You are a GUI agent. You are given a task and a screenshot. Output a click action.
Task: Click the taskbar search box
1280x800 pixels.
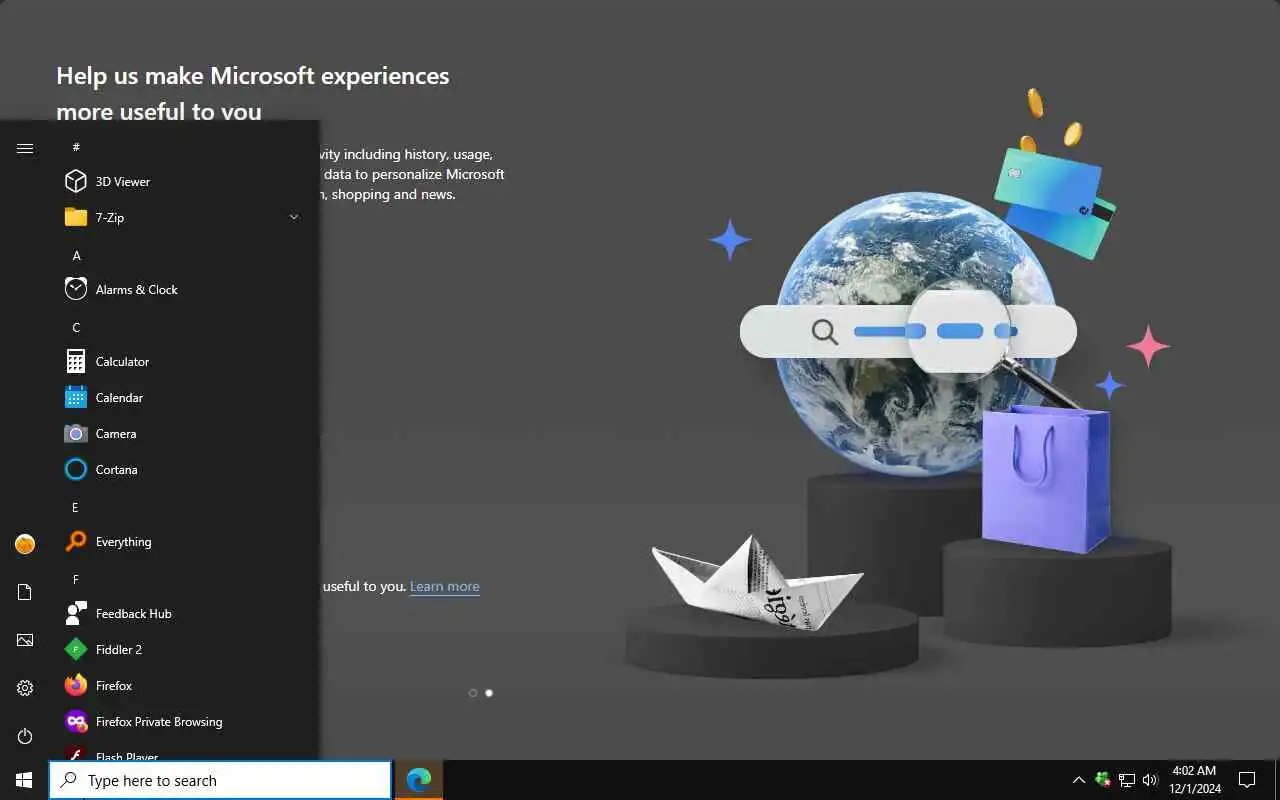[x=220, y=780]
